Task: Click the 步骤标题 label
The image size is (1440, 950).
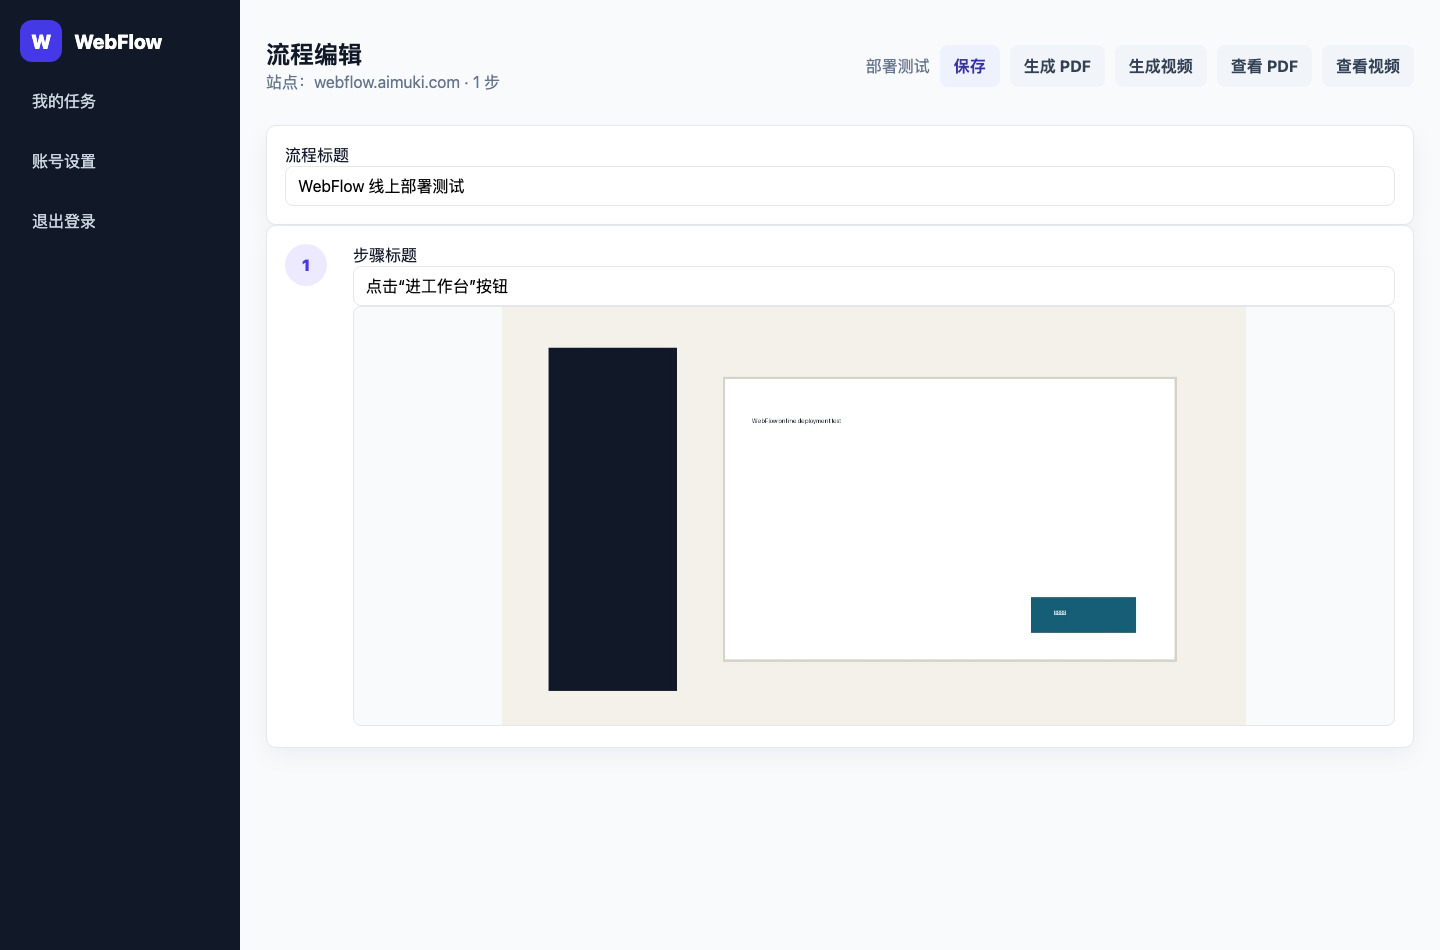Action: (385, 255)
